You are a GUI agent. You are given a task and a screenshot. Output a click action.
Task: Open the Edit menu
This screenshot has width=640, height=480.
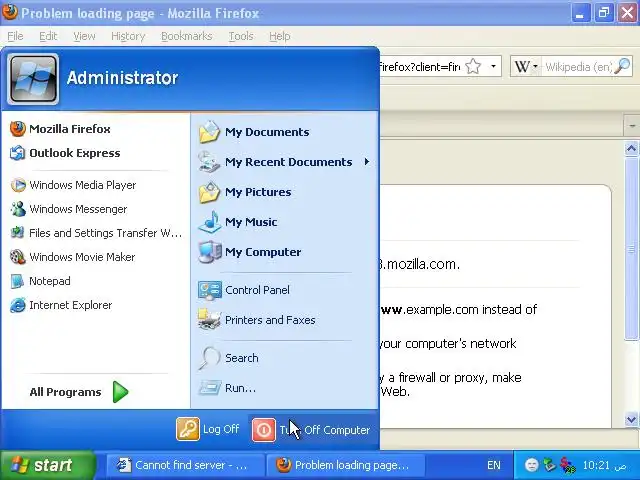pyautogui.click(x=48, y=36)
